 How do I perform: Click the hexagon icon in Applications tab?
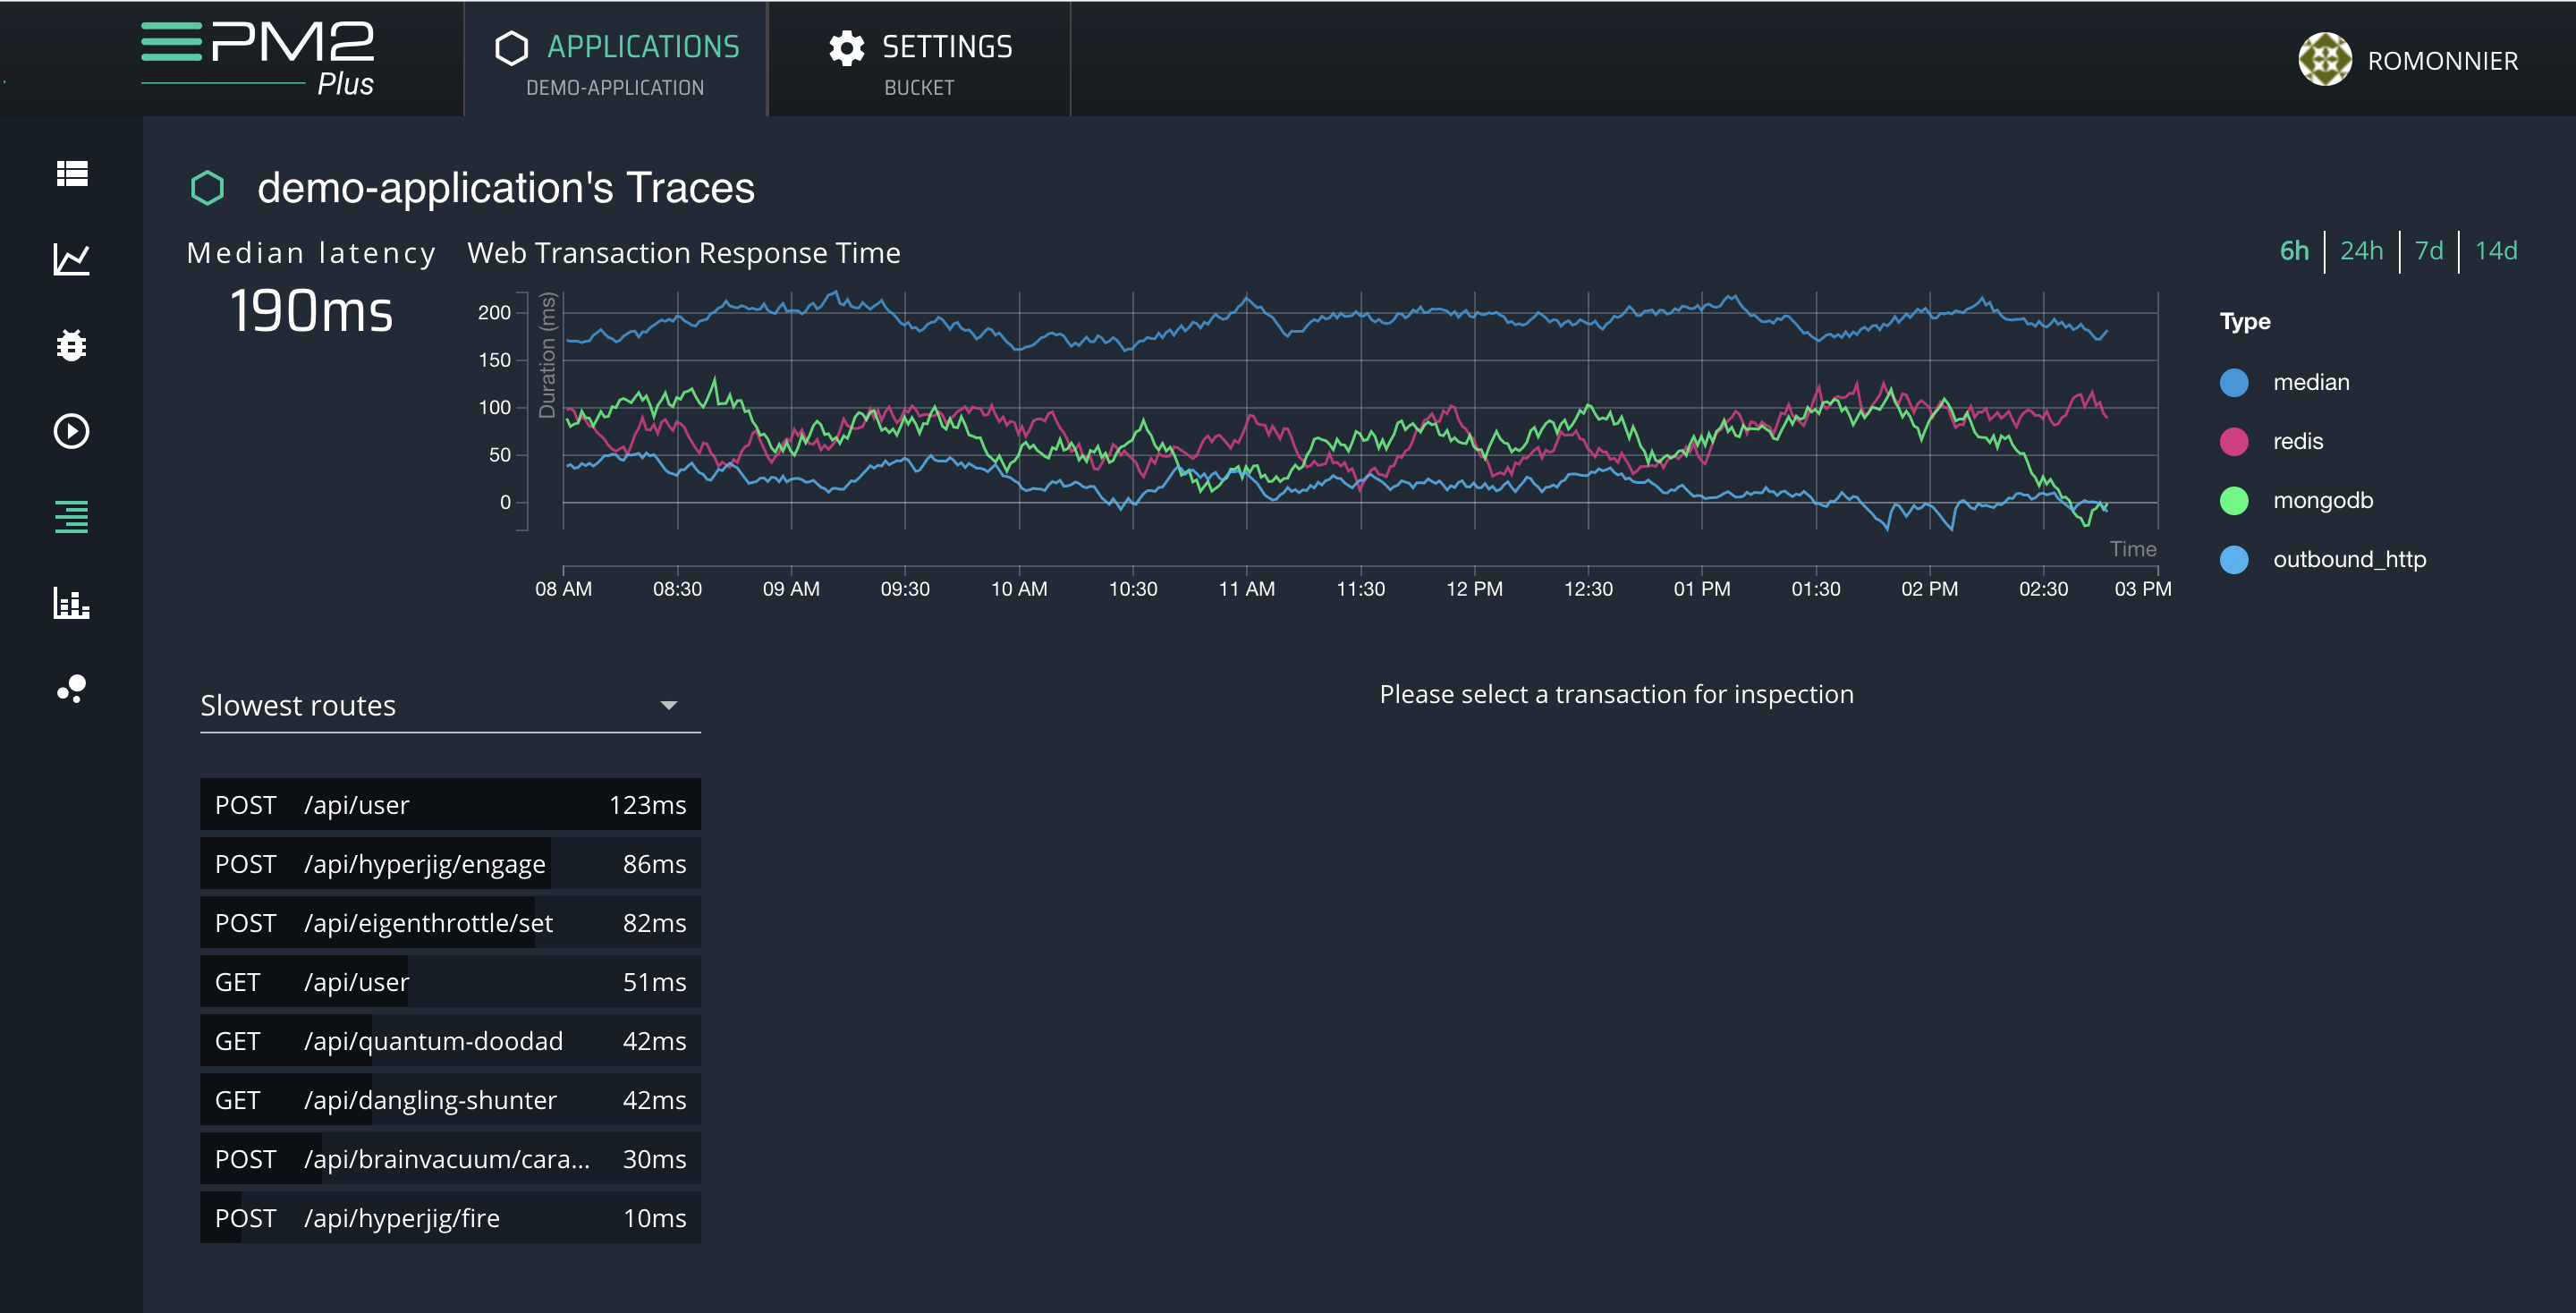(x=512, y=48)
